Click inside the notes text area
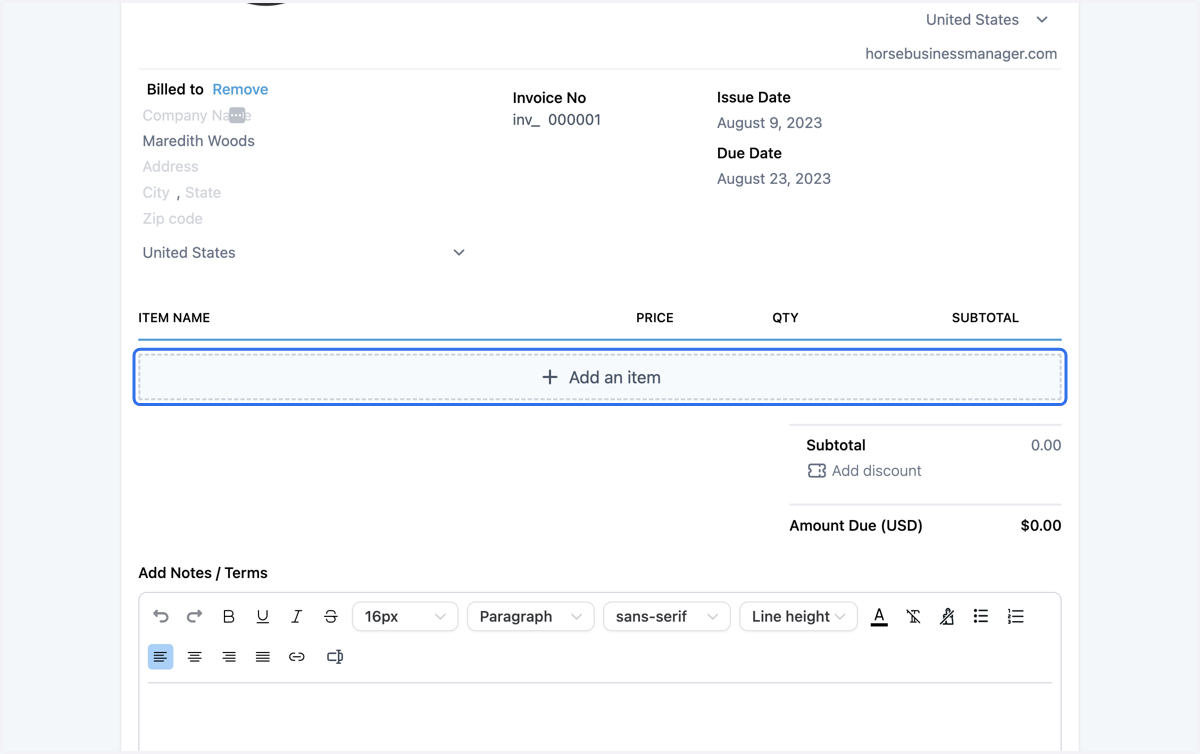Viewport: 1200px width, 754px height. click(x=600, y=718)
